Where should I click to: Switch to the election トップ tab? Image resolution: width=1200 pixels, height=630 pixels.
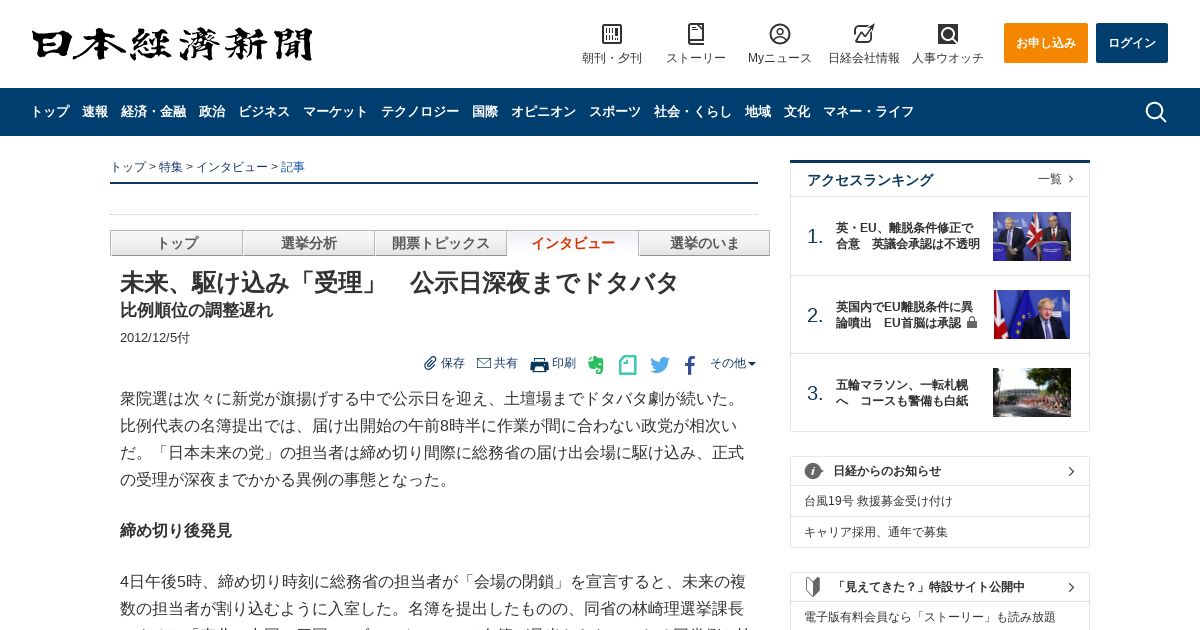point(177,243)
